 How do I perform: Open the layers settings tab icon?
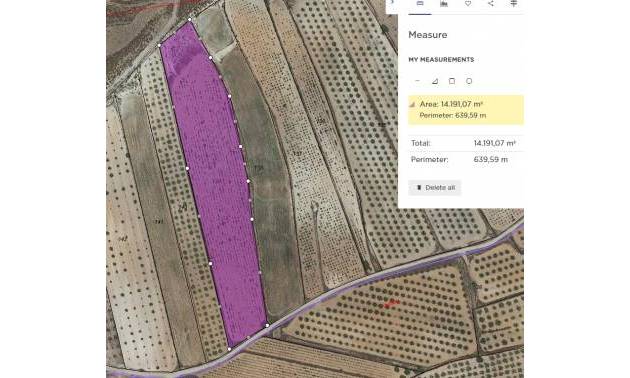pyautogui.click(x=514, y=4)
